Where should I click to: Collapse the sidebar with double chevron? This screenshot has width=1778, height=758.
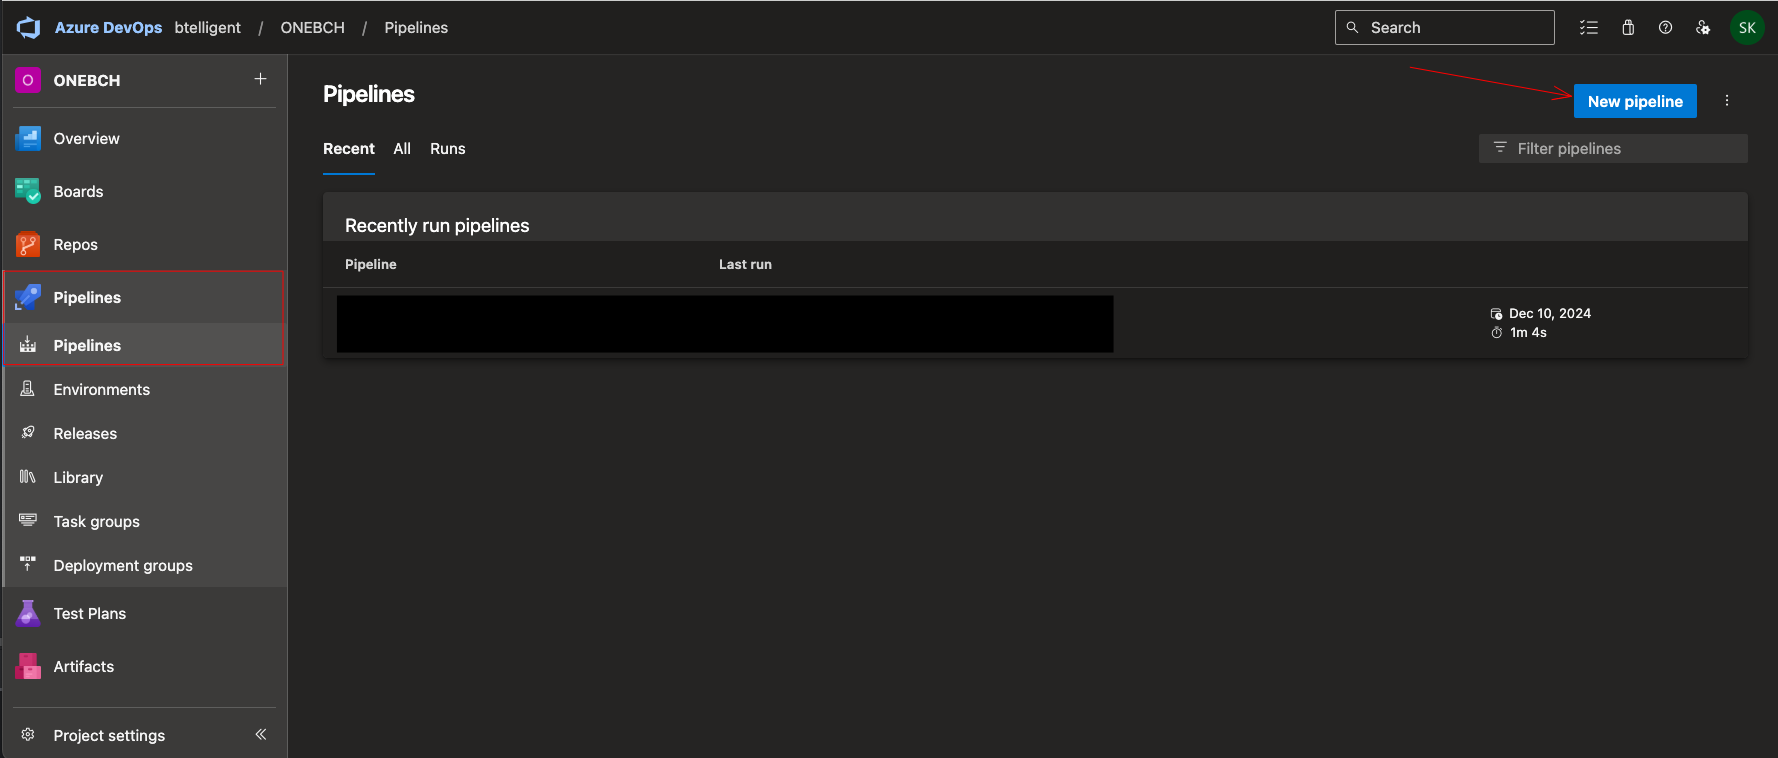point(260,734)
